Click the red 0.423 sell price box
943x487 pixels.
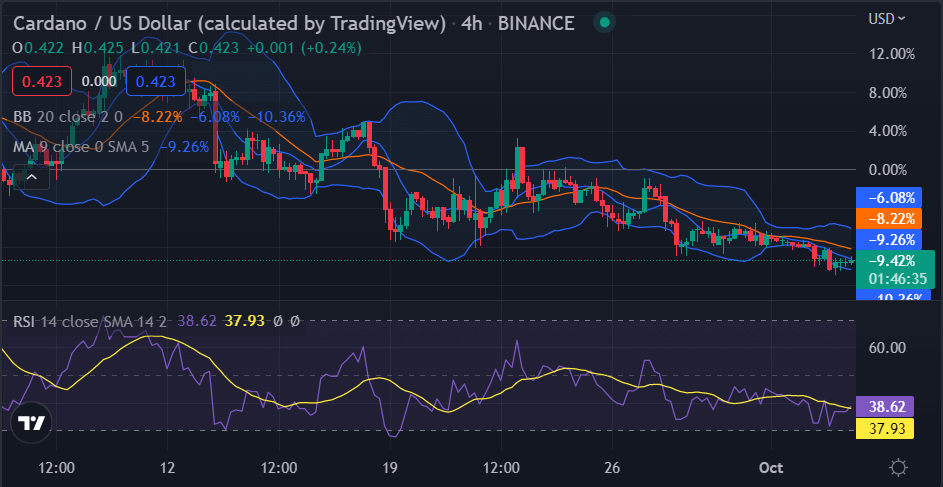42,81
